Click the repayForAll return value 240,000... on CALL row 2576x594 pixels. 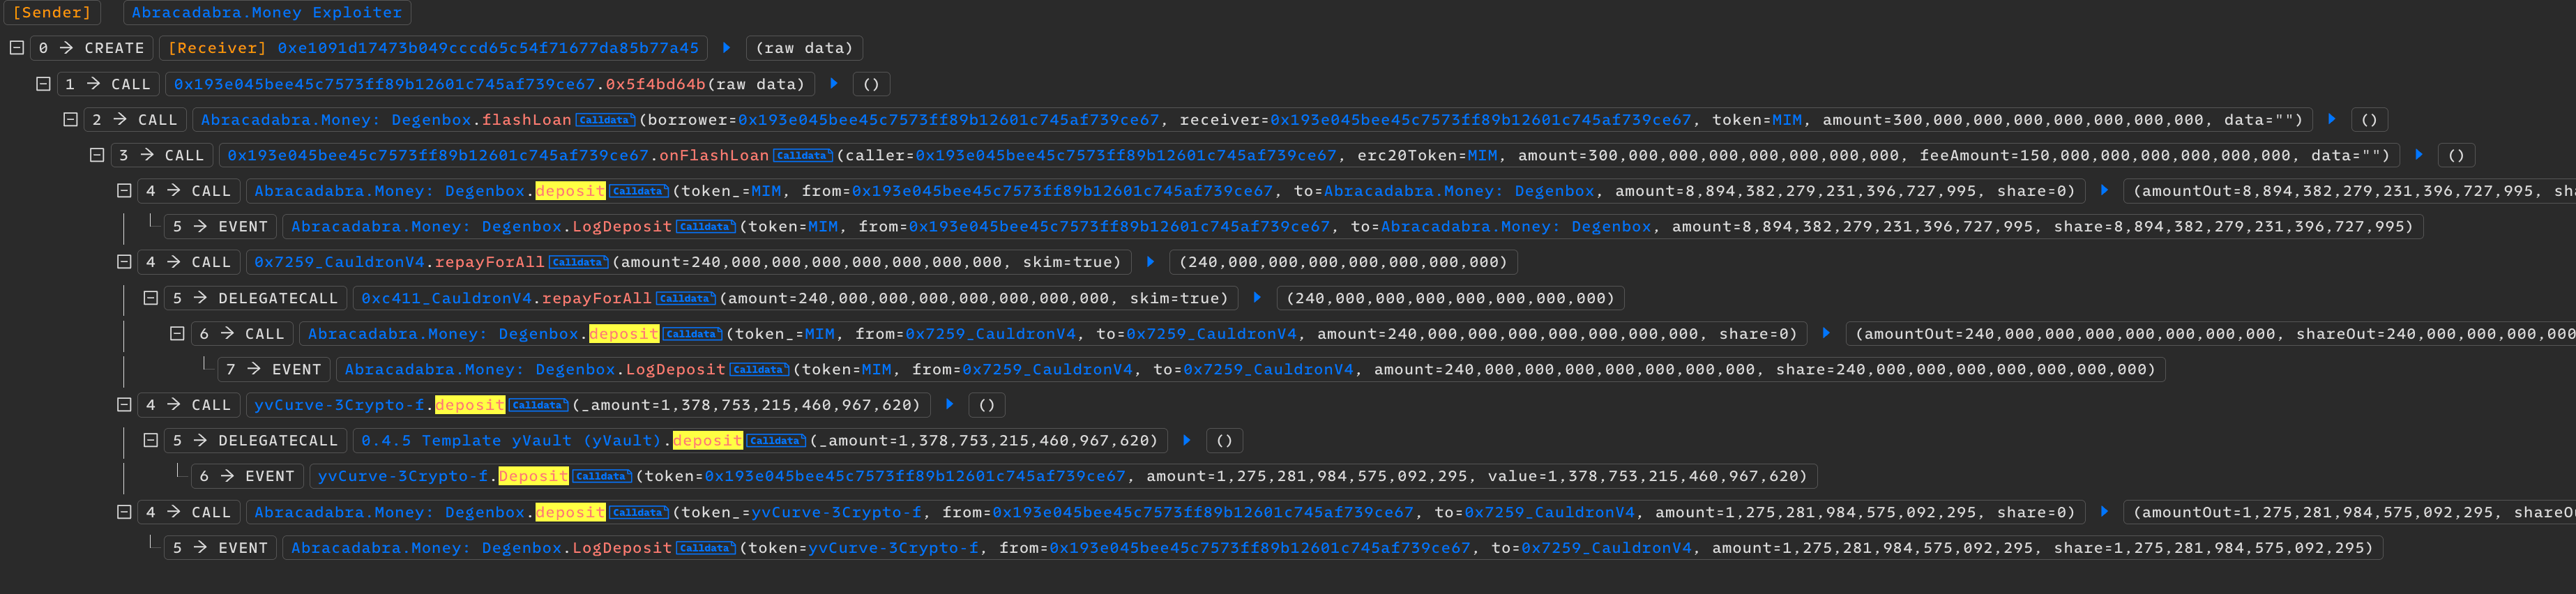1342,263
